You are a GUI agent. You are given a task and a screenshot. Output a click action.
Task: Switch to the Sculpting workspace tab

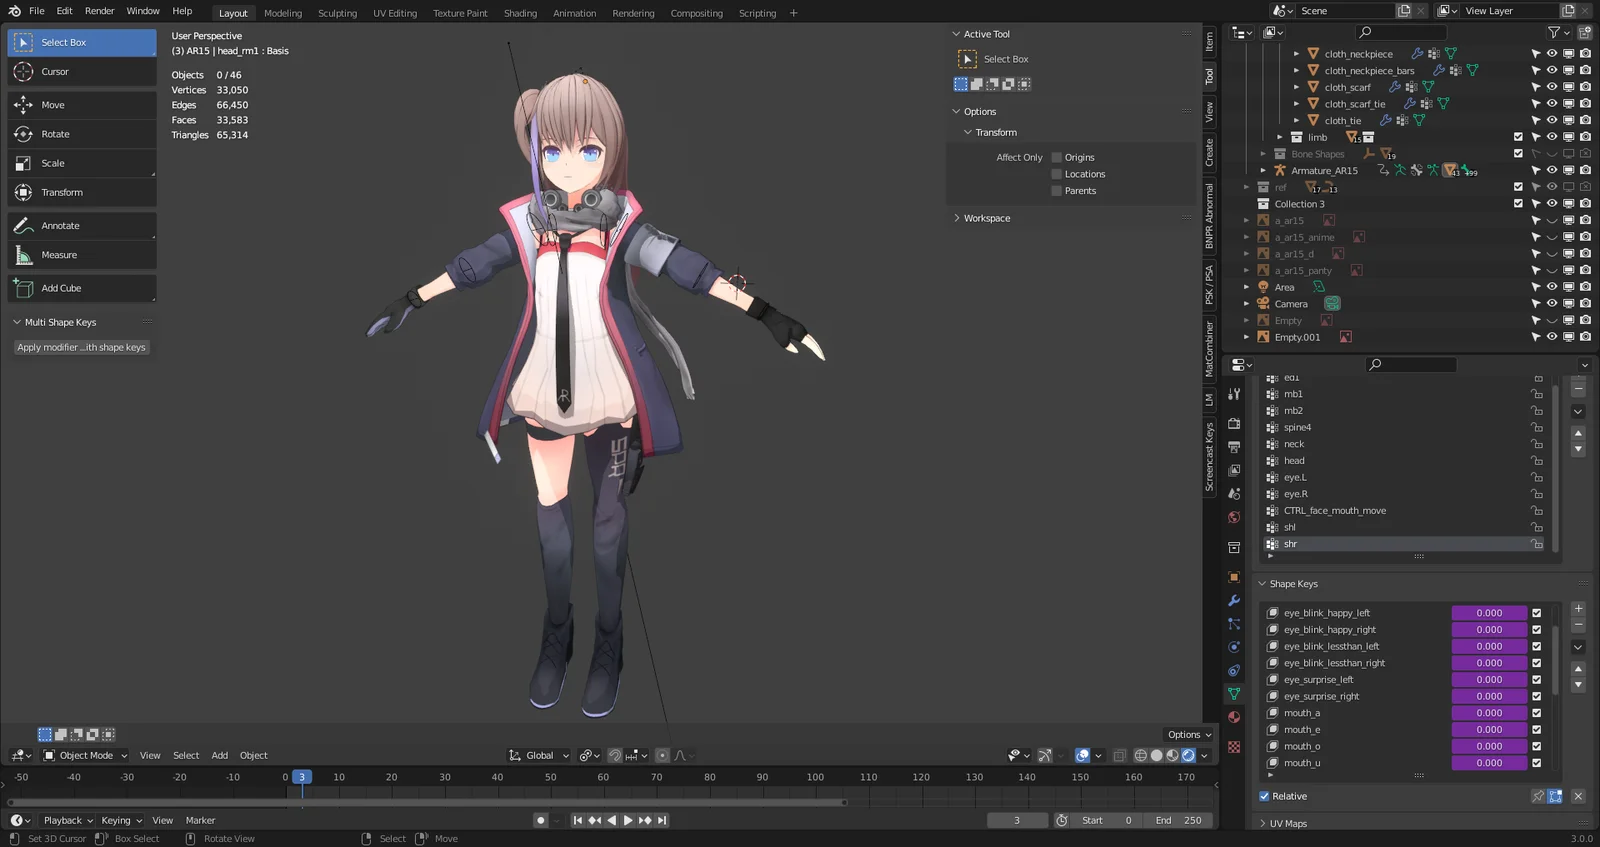click(x=337, y=13)
